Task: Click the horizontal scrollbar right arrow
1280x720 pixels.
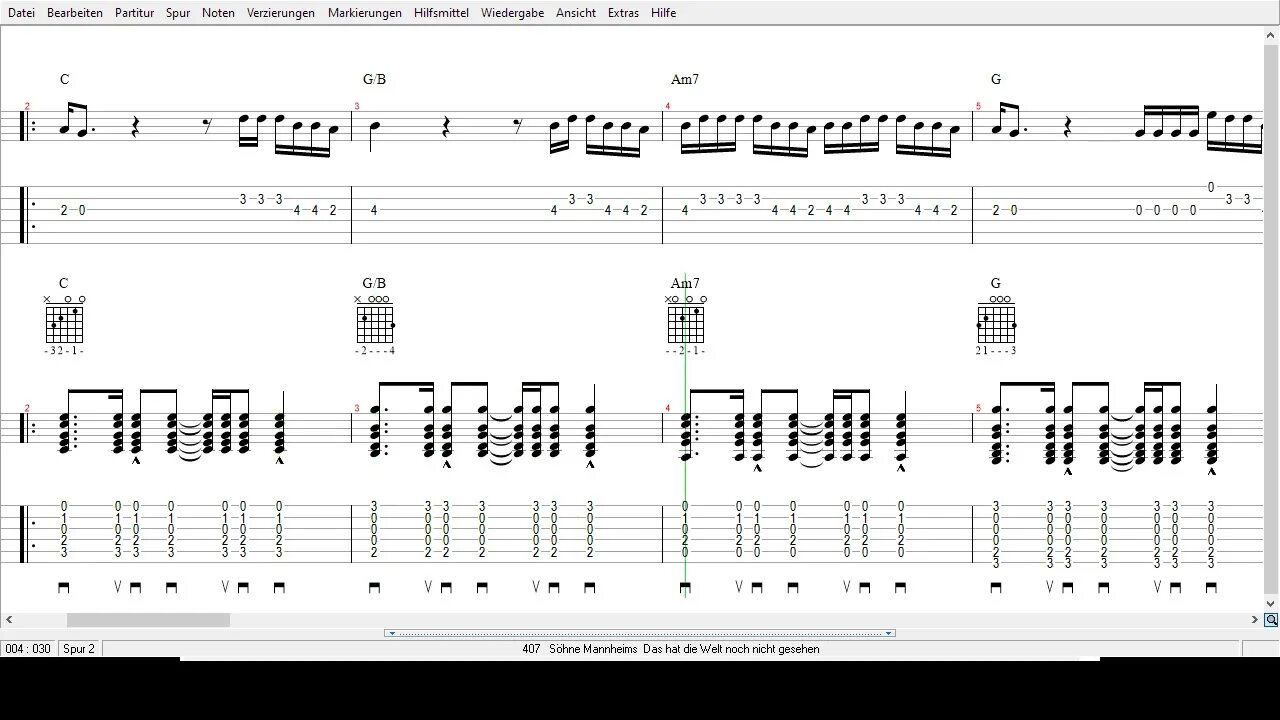Action: click(x=1255, y=620)
